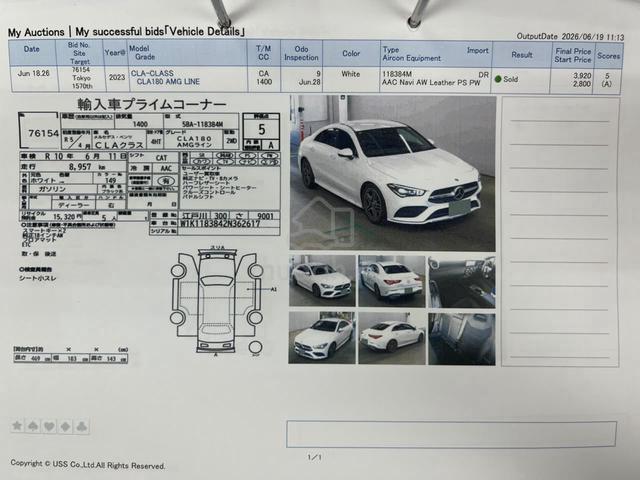Click the star marker icon

[17, 426]
